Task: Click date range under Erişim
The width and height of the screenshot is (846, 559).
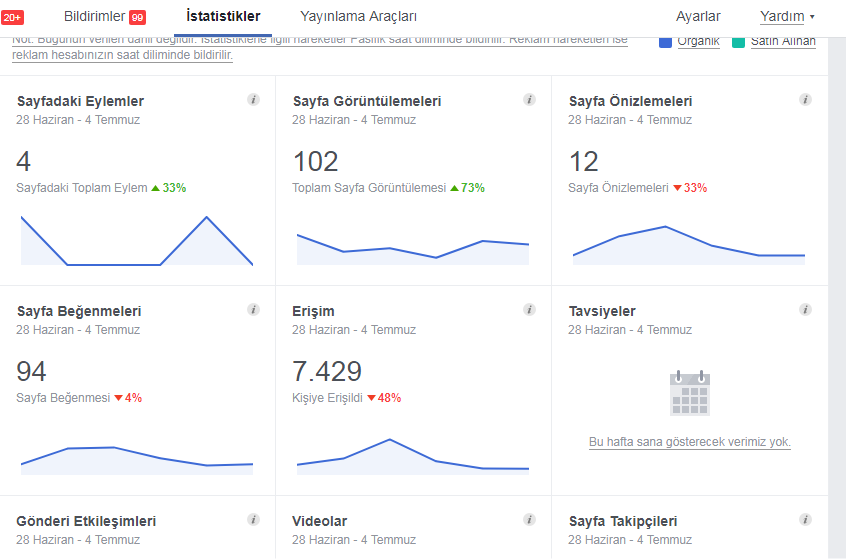Action: tap(354, 330)
